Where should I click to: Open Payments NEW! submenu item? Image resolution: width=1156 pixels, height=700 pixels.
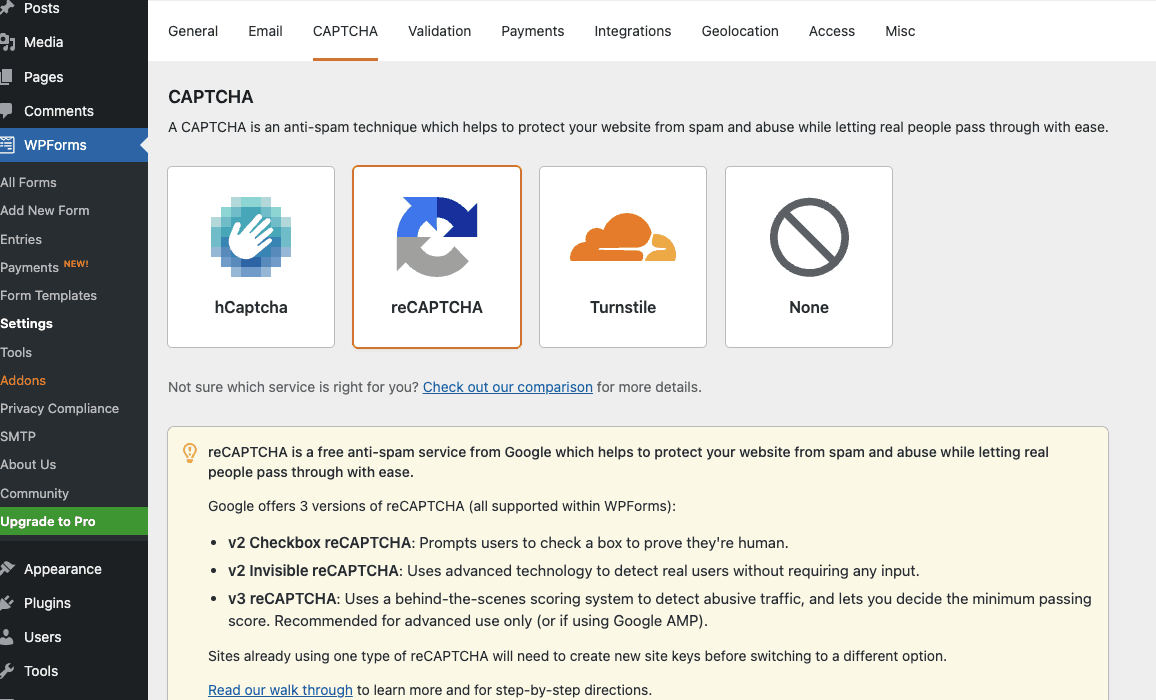44,267
